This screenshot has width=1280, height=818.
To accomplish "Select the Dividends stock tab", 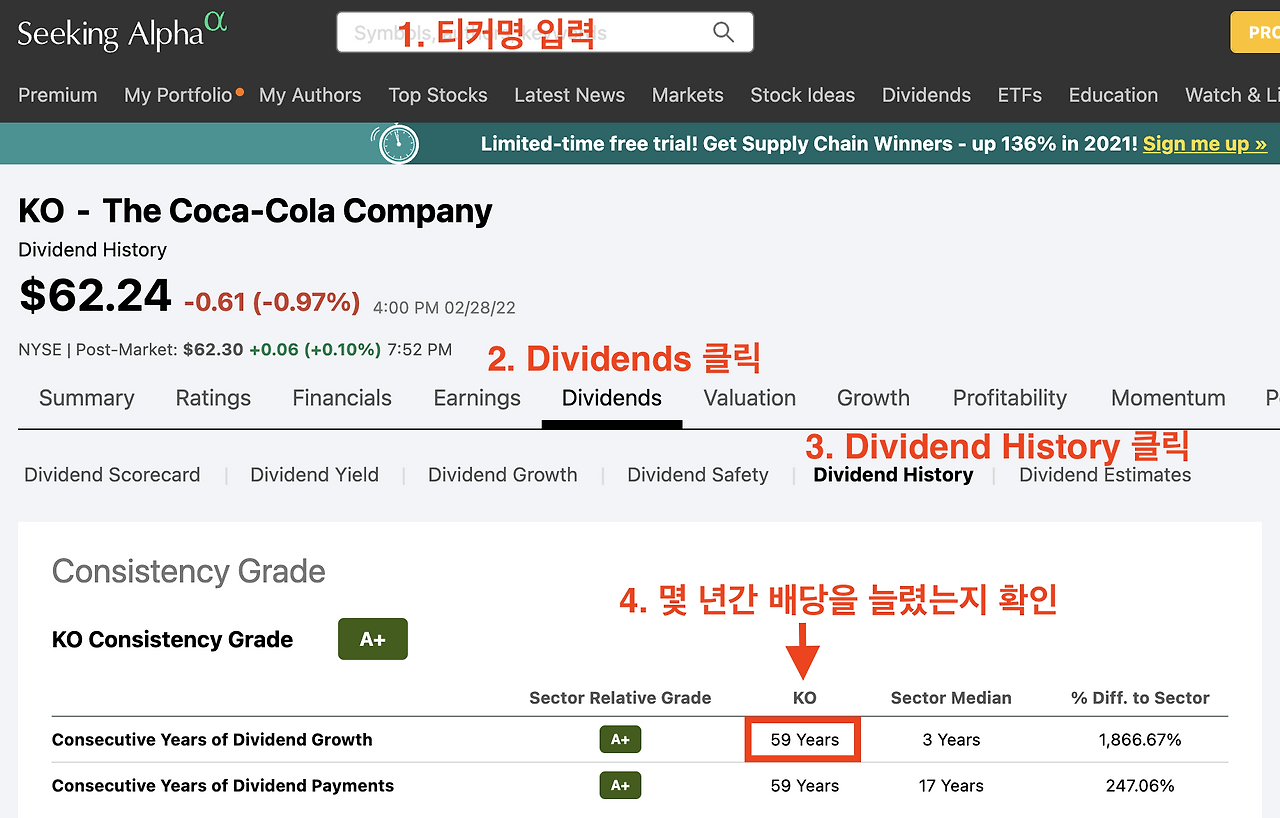I will 612,398.
